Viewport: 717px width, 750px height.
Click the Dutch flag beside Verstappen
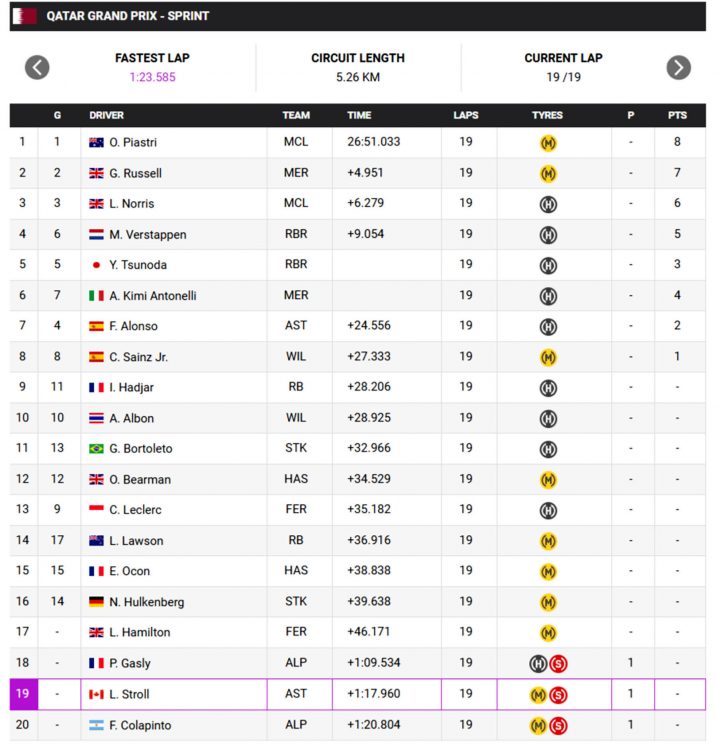pos(97,235)
